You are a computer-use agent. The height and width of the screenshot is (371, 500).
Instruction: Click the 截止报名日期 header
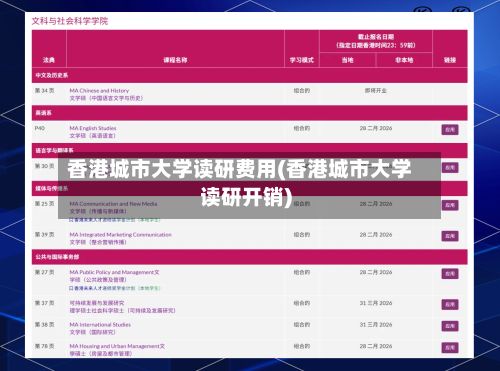tap(376, 37)
